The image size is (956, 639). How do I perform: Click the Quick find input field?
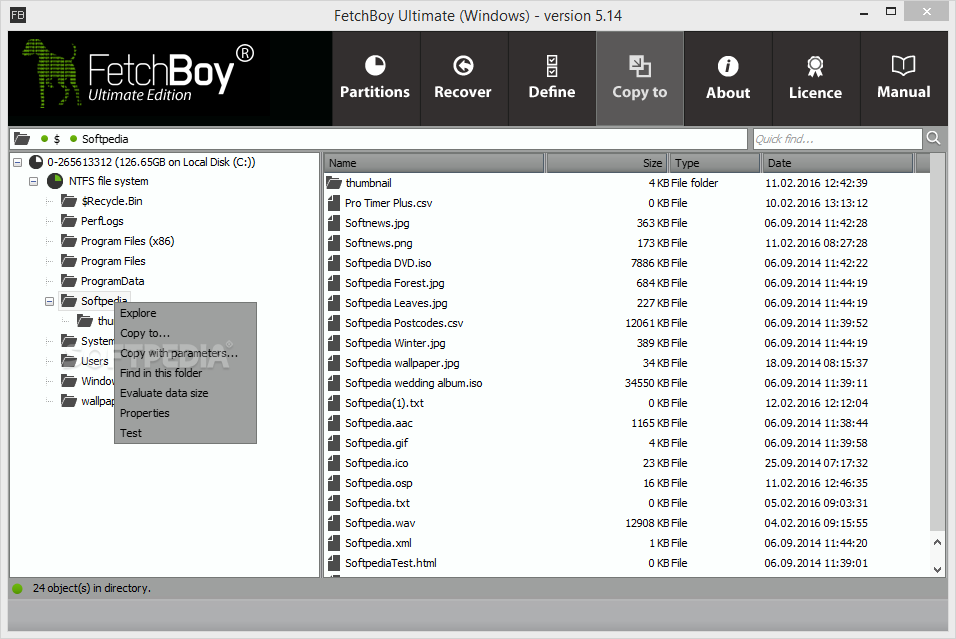(837, 139)
